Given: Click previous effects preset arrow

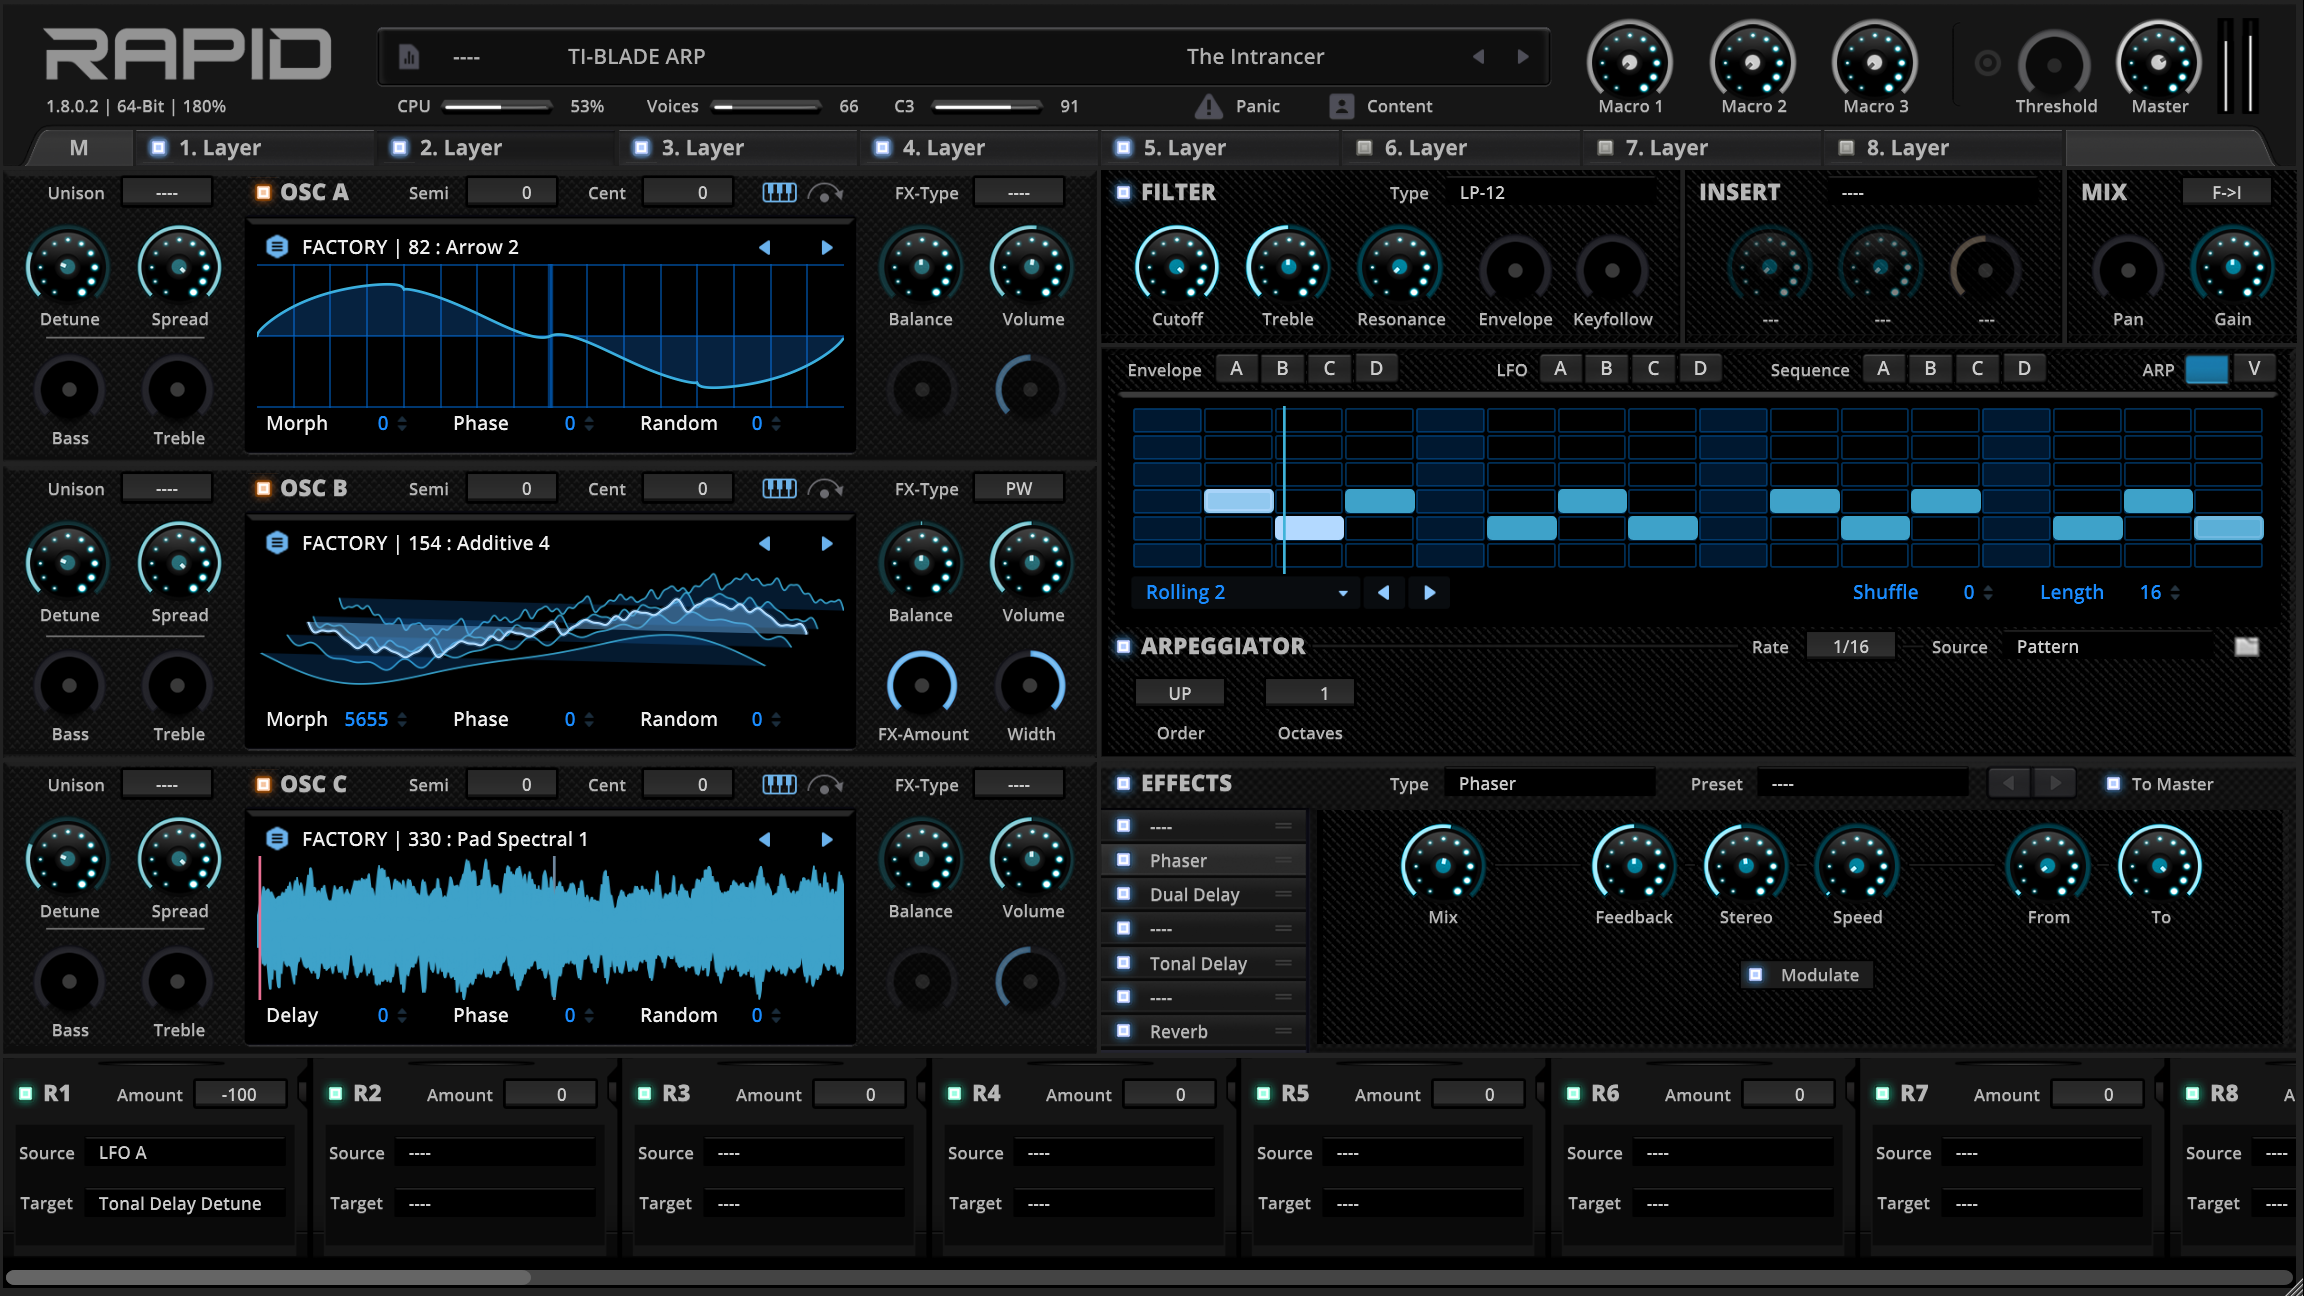Looking at the screenshot, I should point(2009,783).
